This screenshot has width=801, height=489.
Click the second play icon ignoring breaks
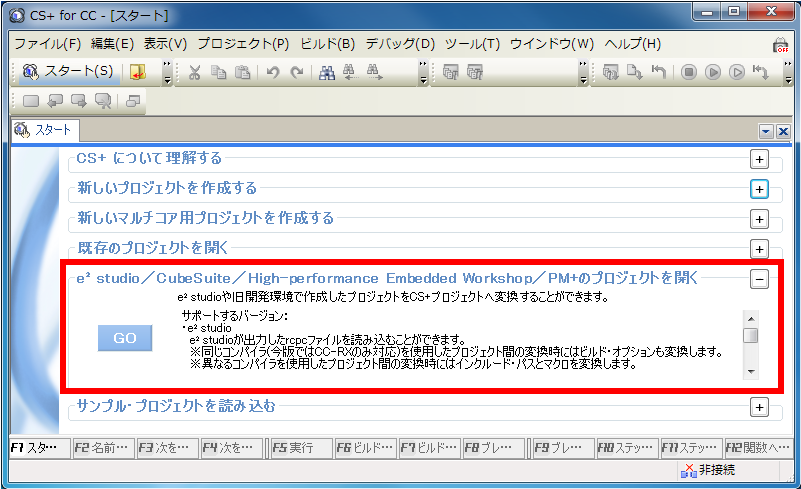737,73
